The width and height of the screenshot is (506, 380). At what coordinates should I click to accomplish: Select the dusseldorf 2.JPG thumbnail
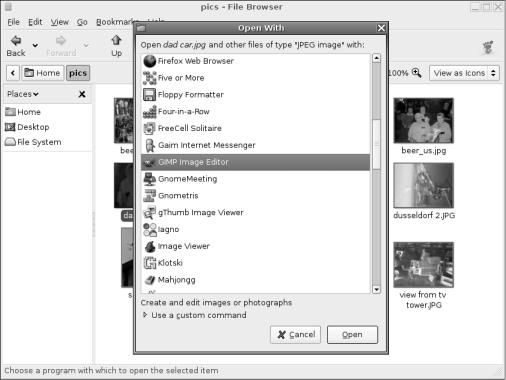423,185
